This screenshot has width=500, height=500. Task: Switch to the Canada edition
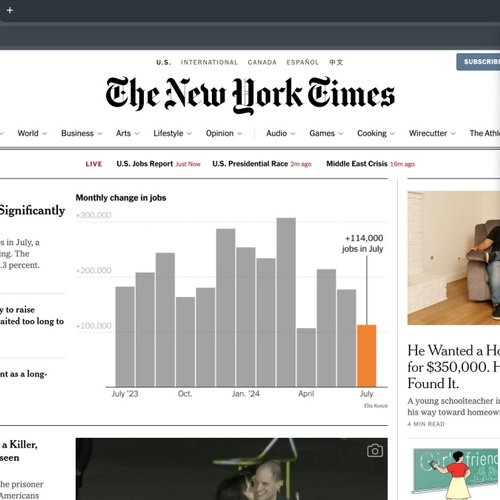[x=262, y=62]
